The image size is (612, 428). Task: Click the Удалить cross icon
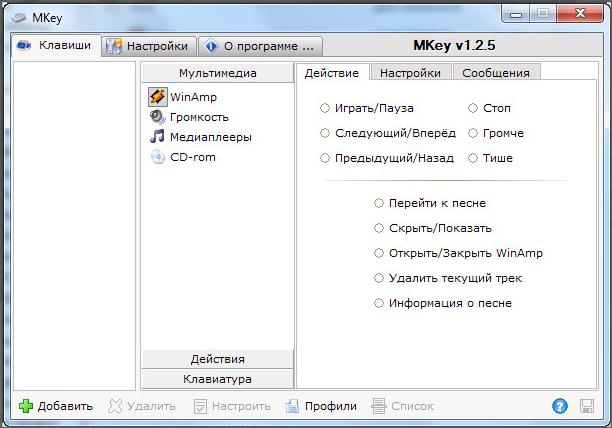(115, 406)
